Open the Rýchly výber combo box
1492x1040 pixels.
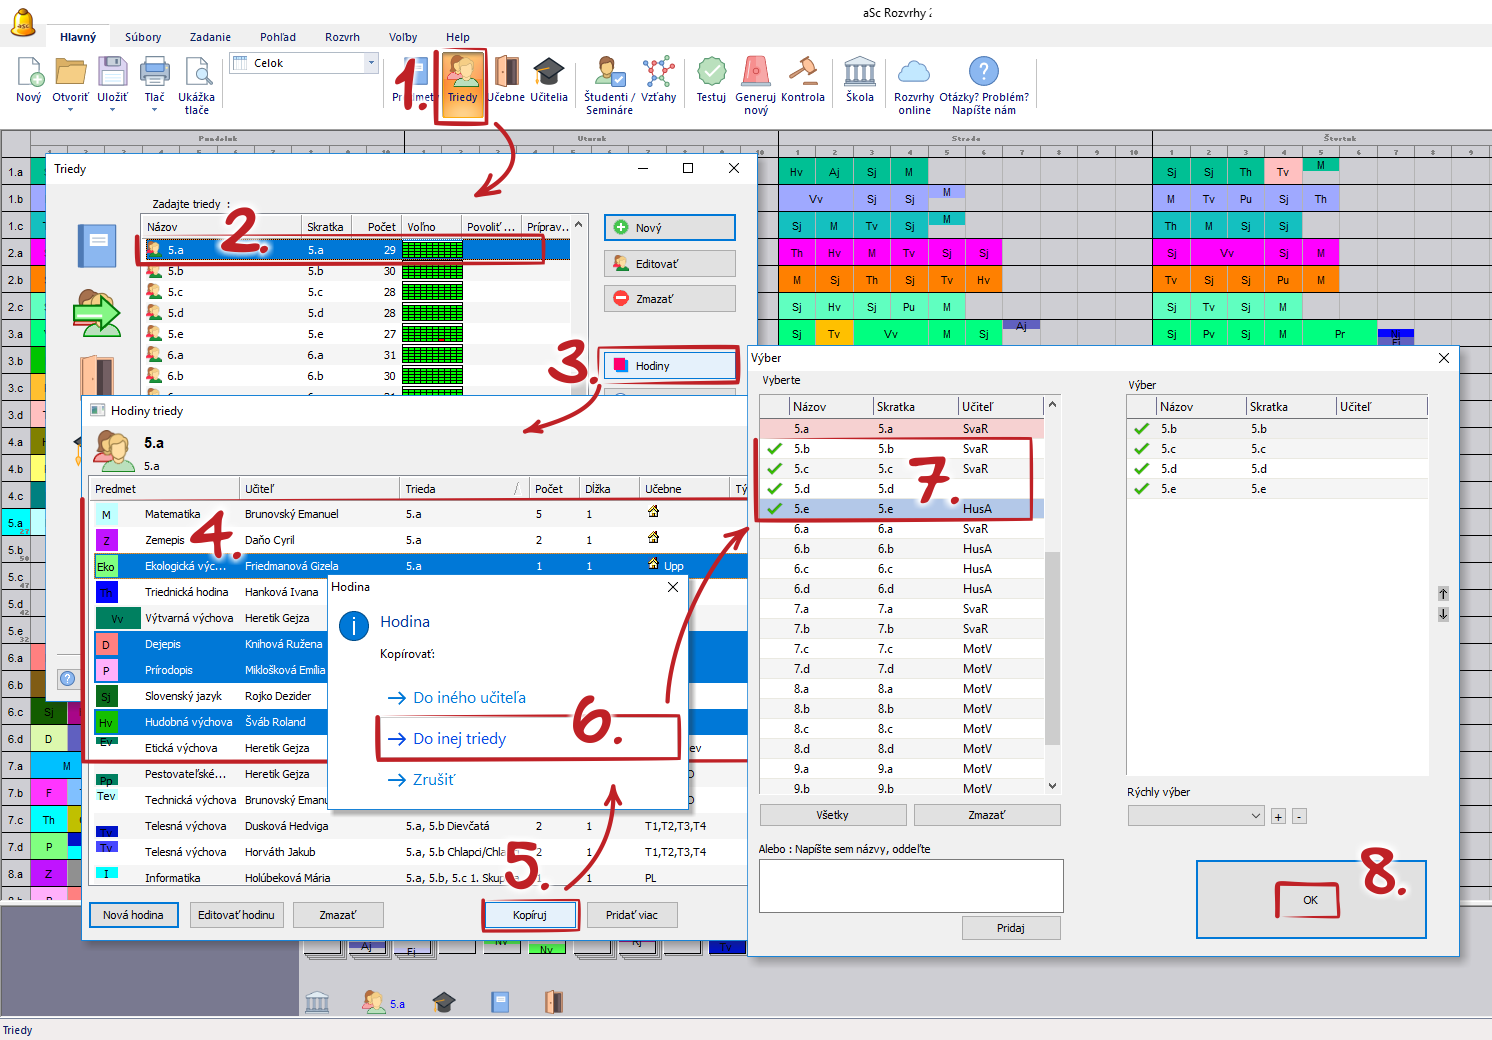tap(1196, 816)
